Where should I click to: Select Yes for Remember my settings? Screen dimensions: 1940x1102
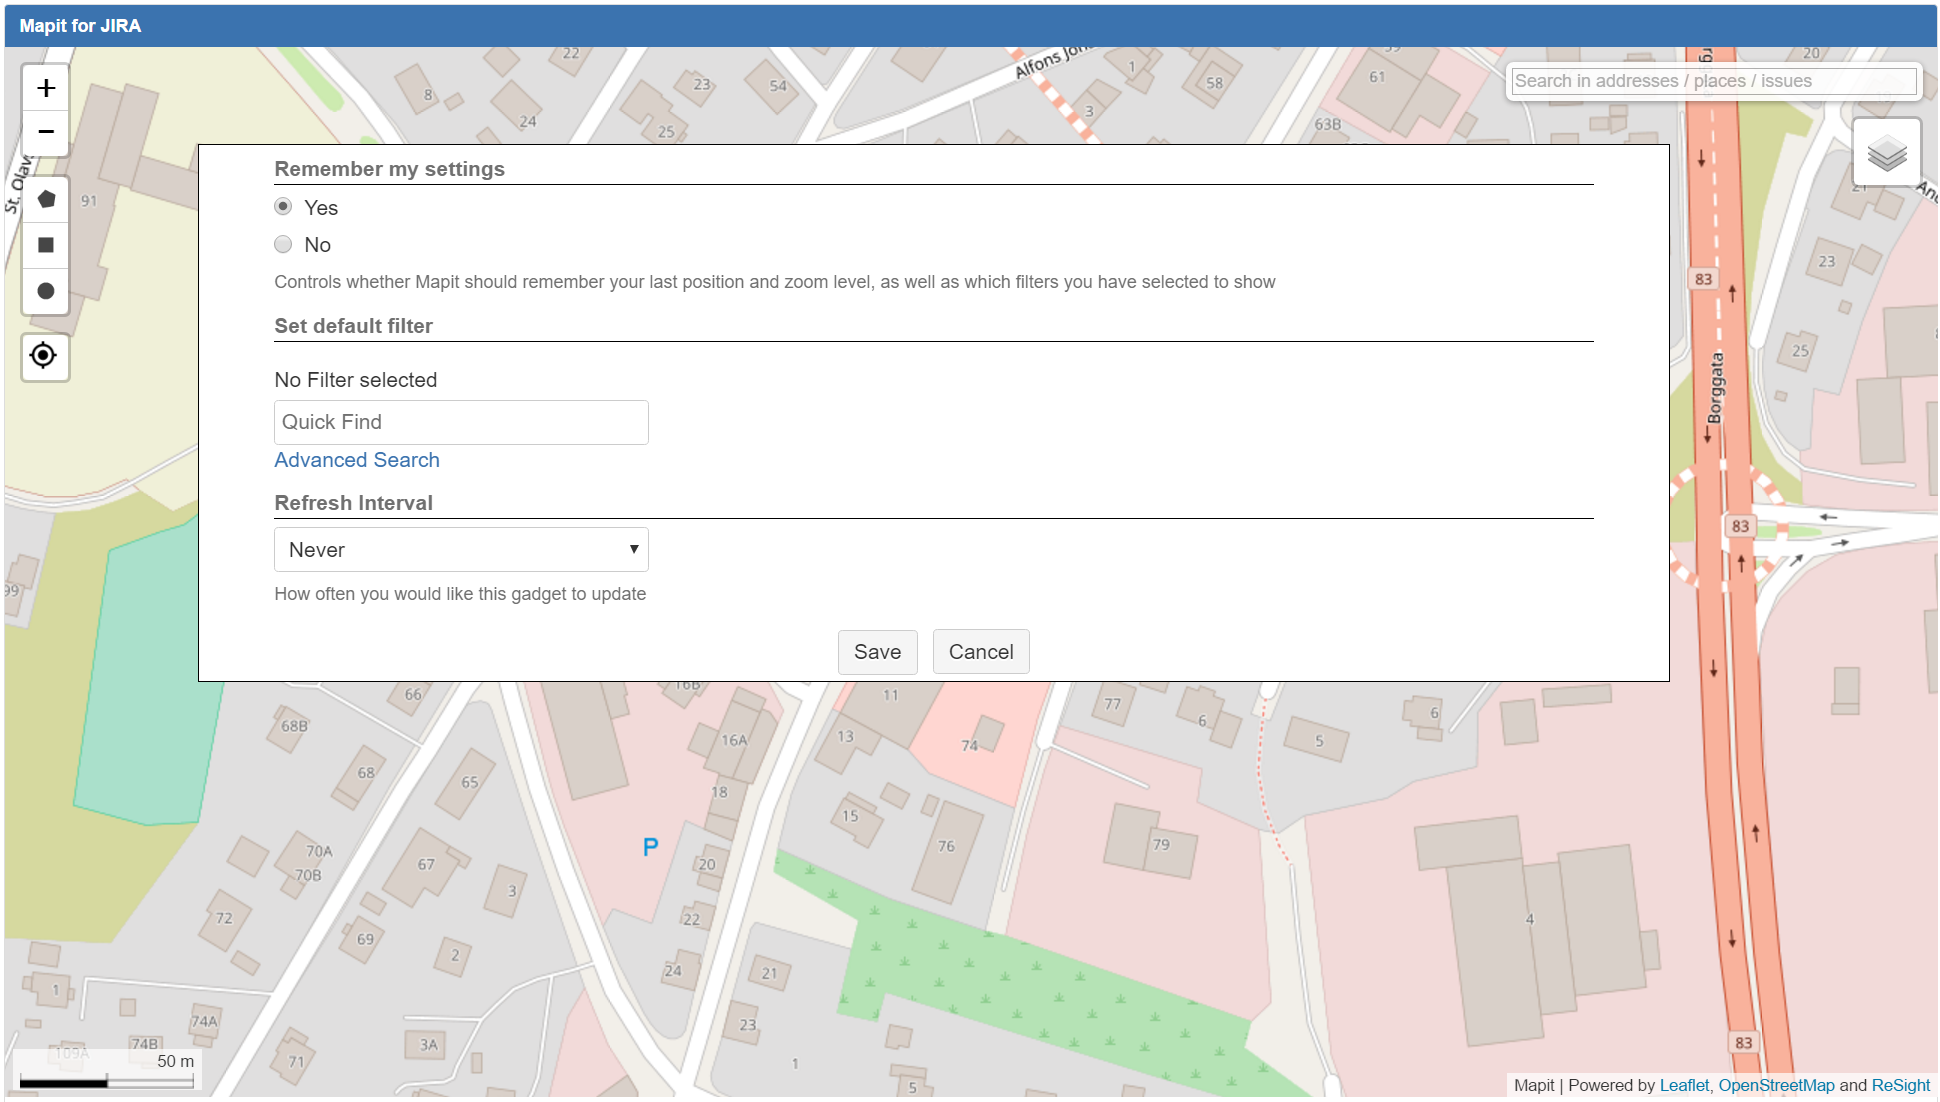pos(284,207)
